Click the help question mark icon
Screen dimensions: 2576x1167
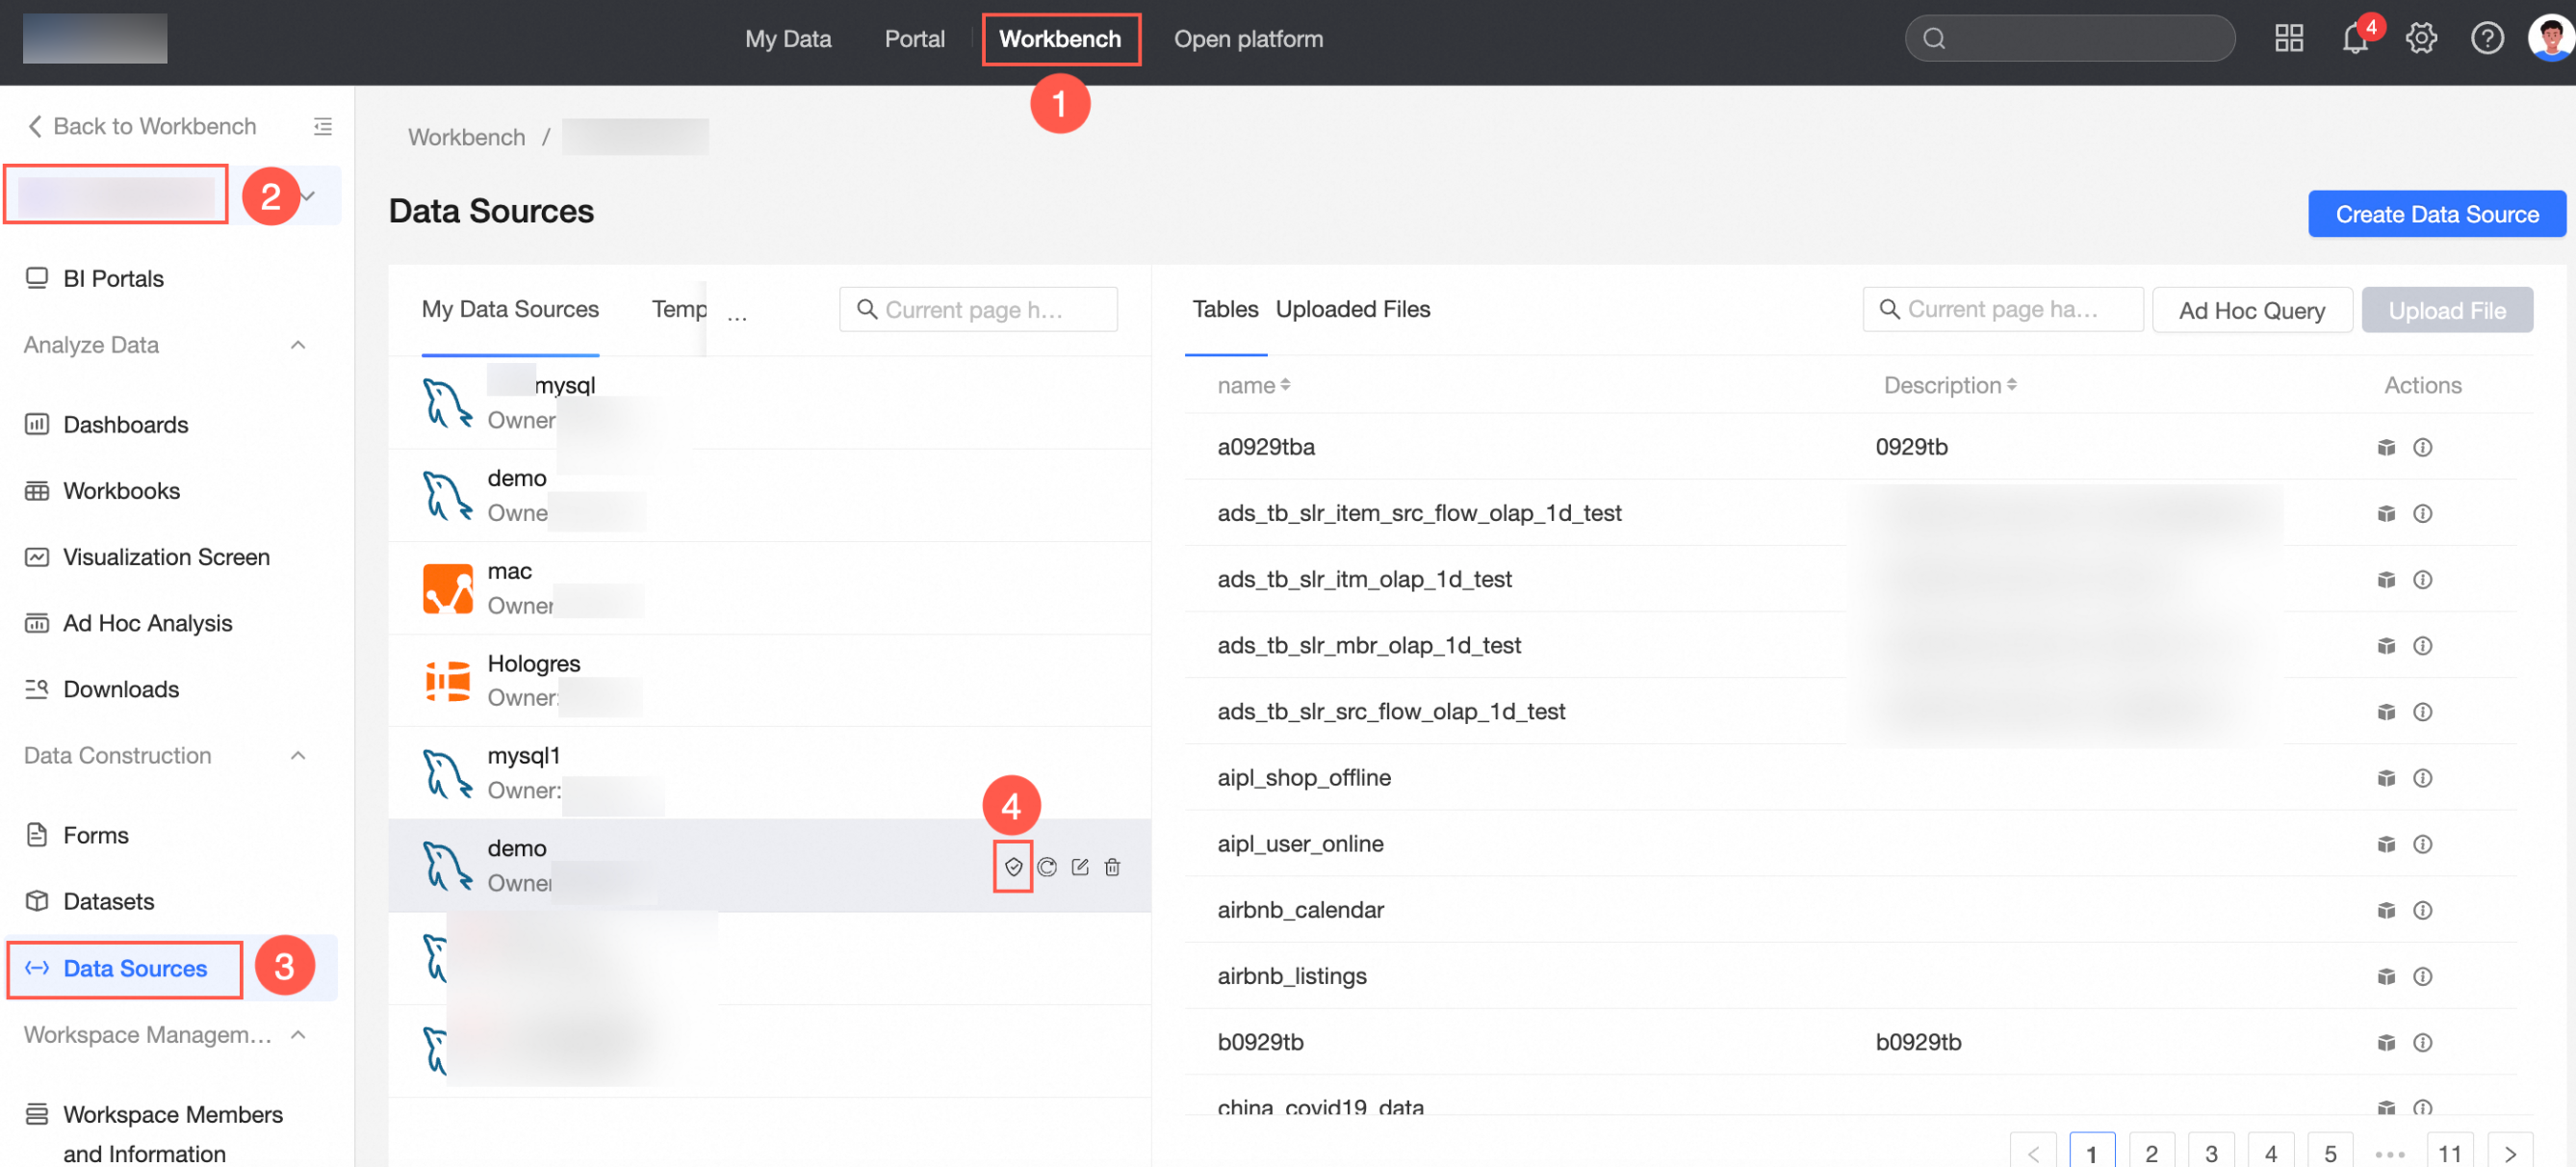pyautogui.click(x=2487, y=39)
